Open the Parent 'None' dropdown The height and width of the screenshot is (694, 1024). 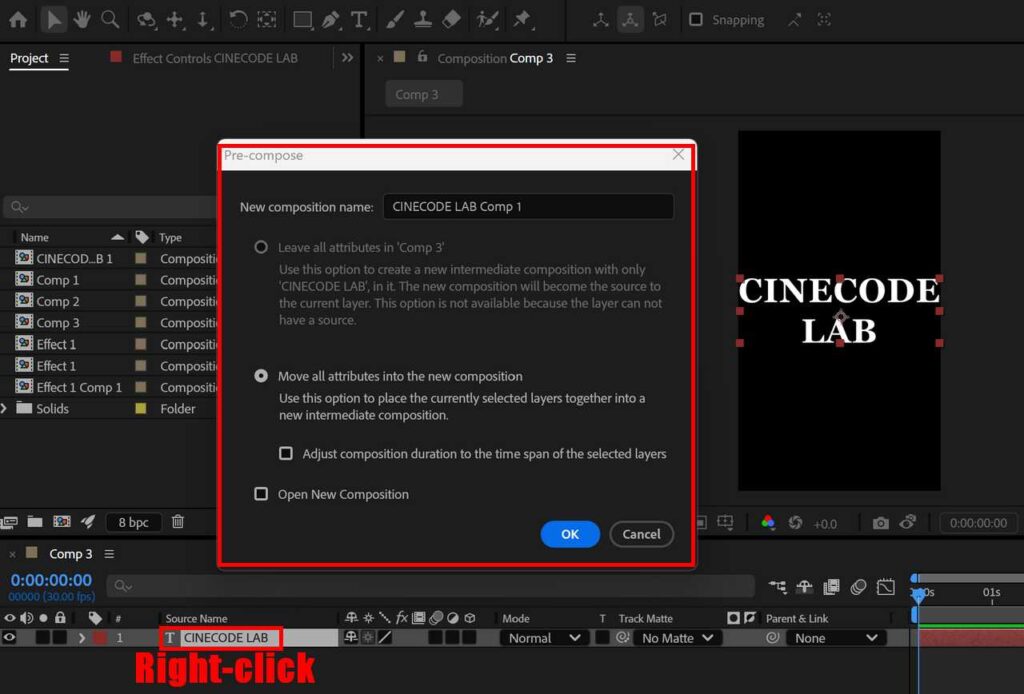[835, 638]
